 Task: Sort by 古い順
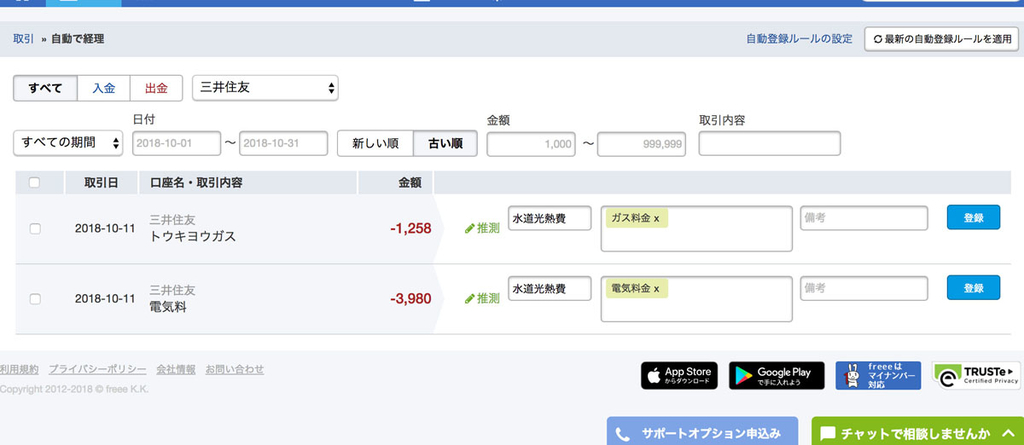445,144
